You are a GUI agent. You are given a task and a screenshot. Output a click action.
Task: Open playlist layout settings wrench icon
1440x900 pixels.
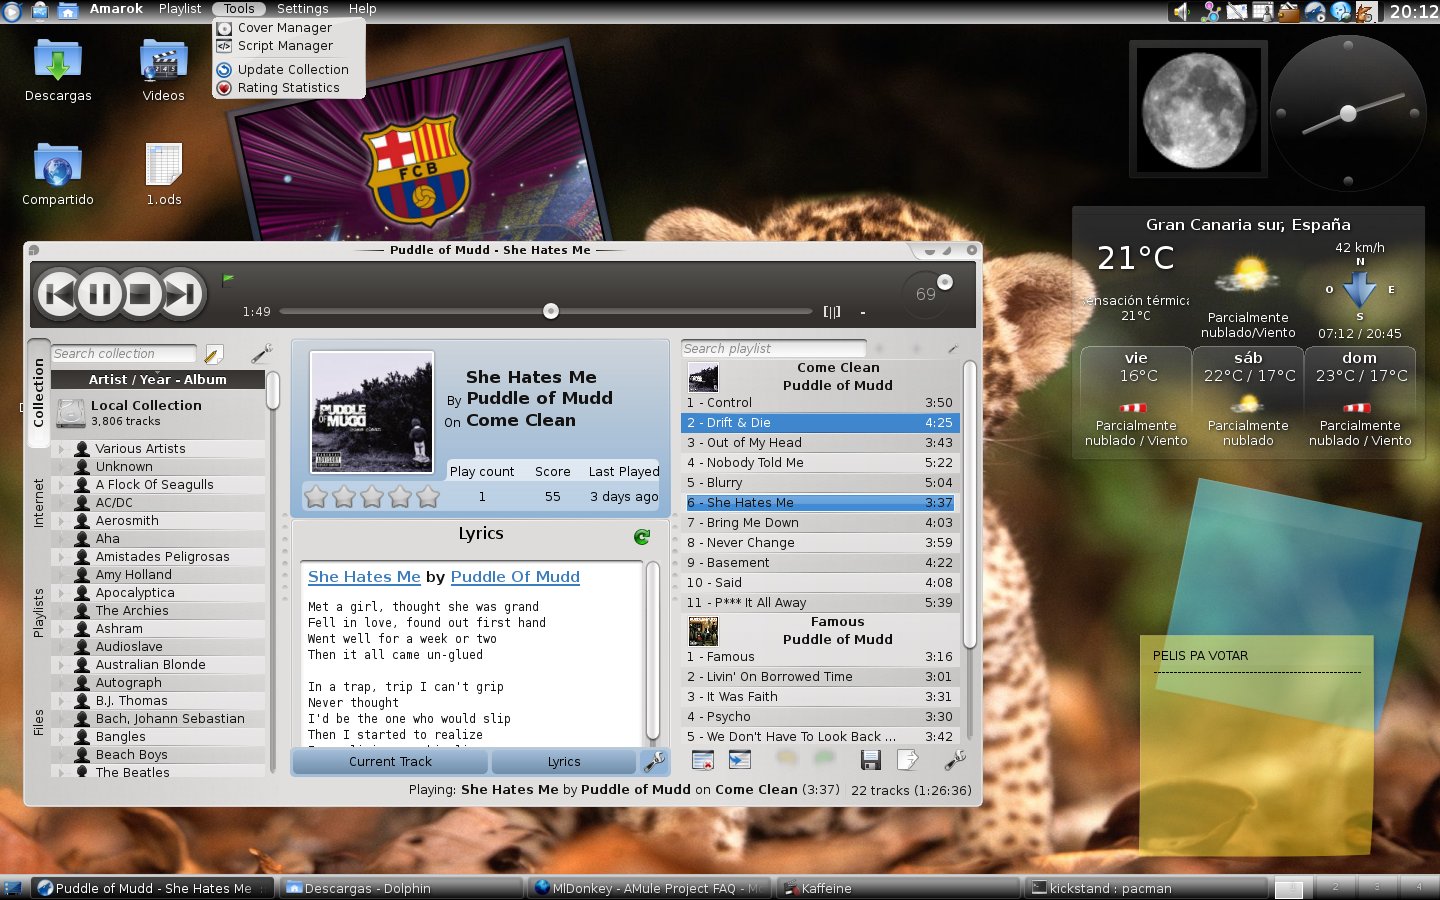point(954,761)
